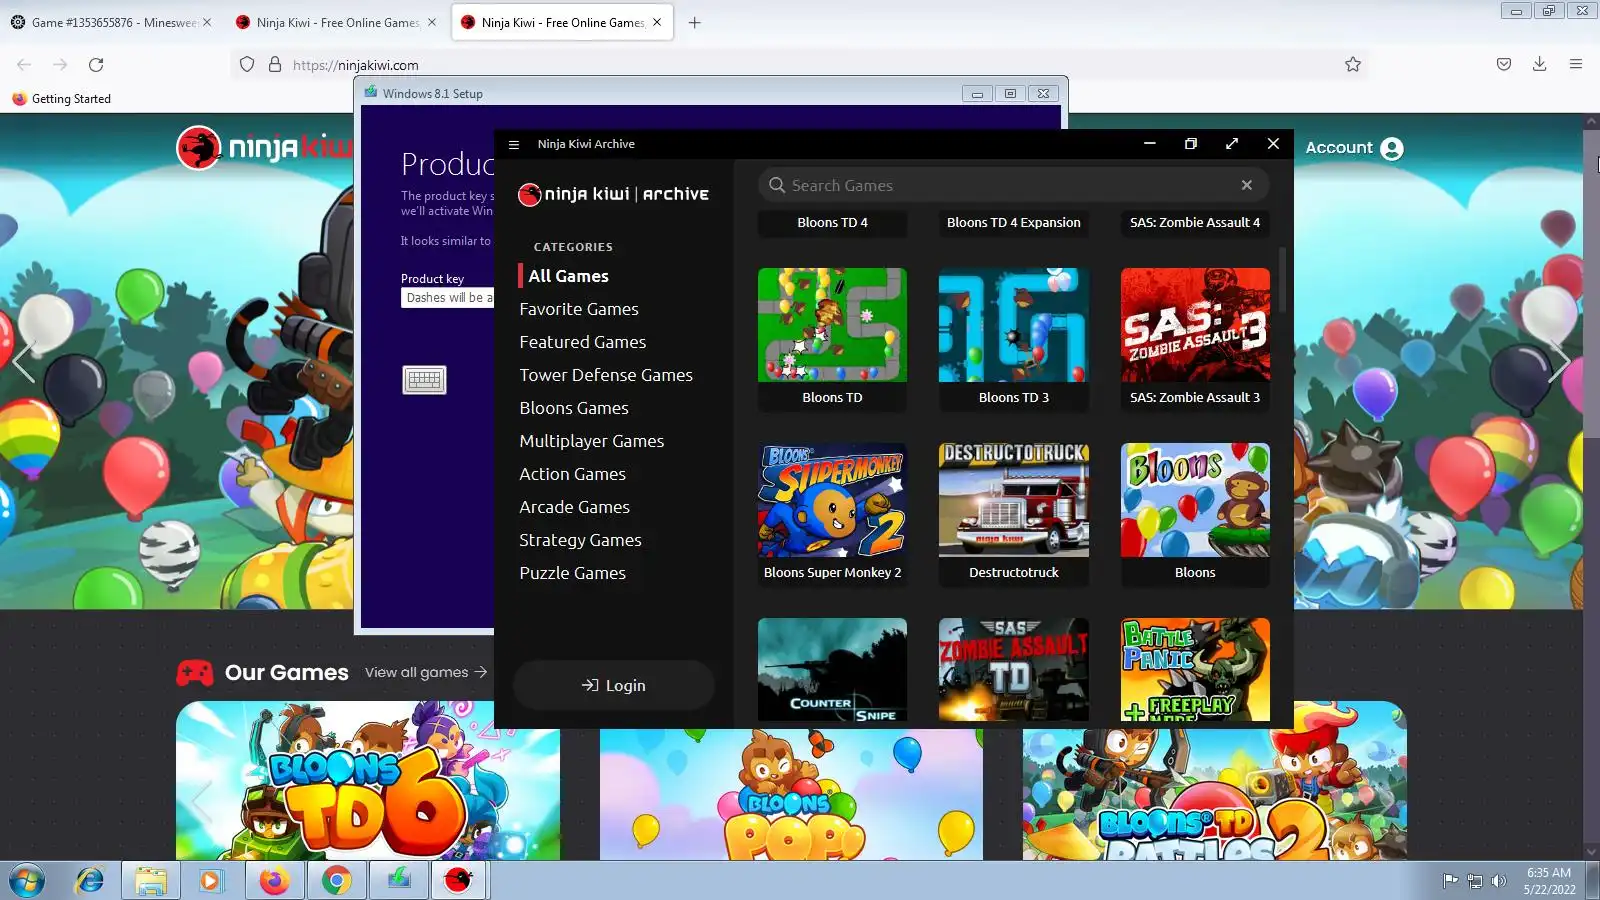Open Firefox downloads panel

(1540, 65)
